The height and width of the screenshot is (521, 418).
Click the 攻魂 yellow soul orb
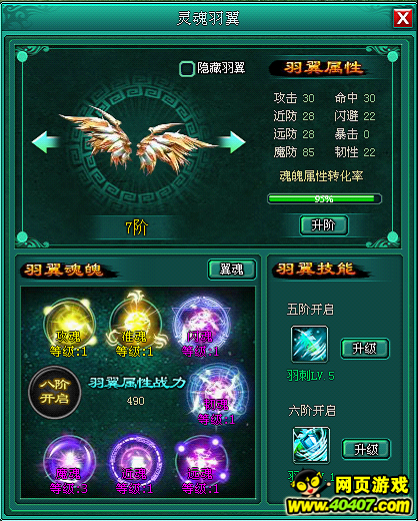69,324
